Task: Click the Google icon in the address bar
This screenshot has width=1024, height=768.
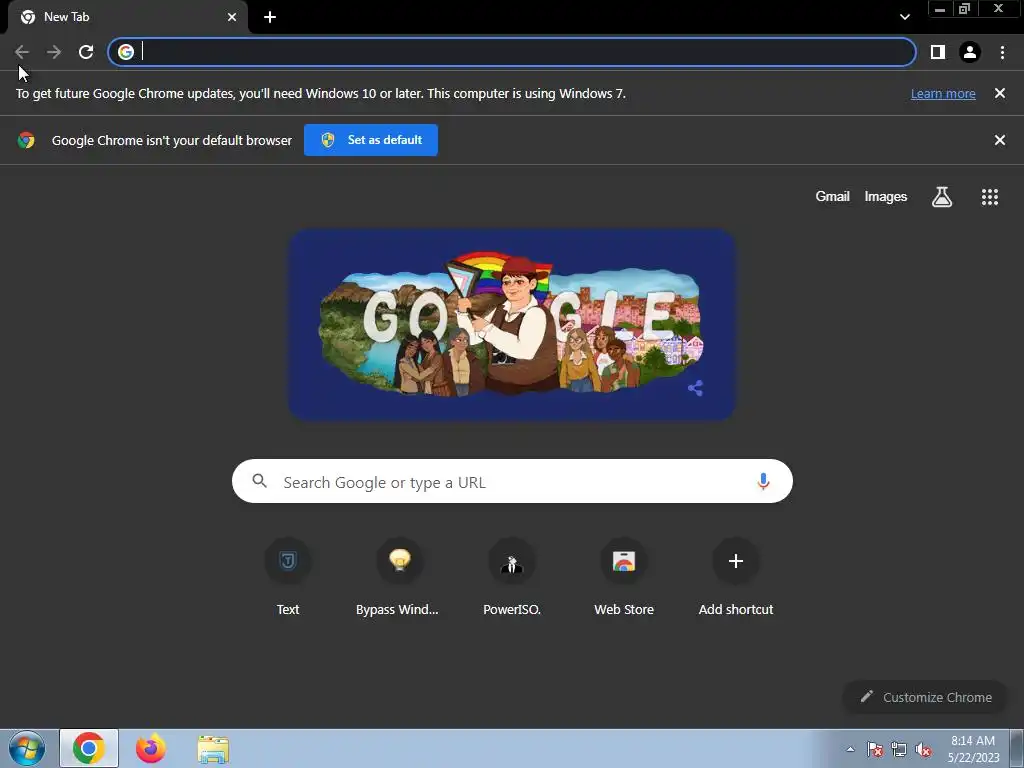Action: click(126, 52)
